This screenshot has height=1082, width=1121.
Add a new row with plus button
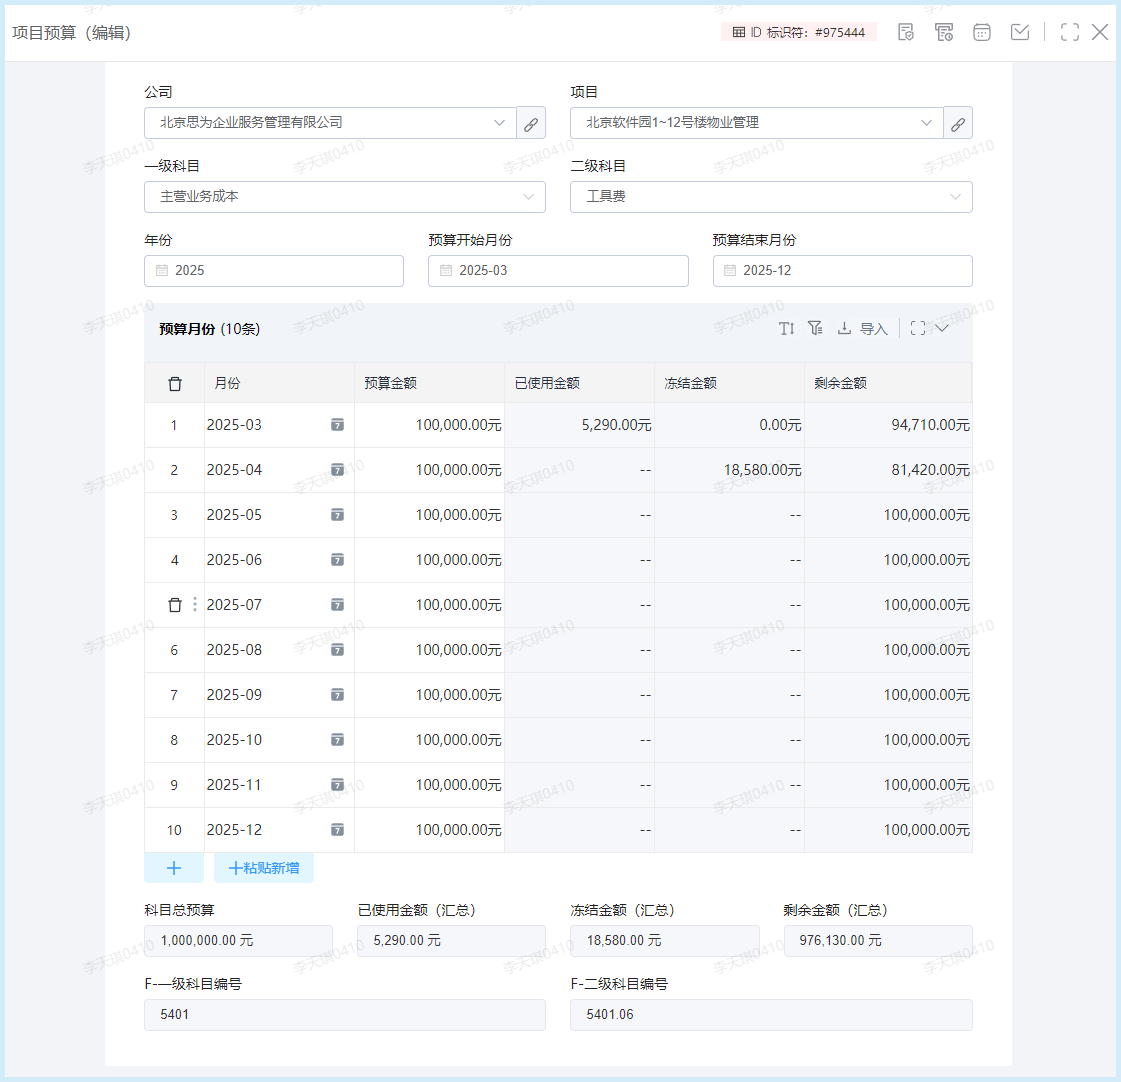(174, 868)
